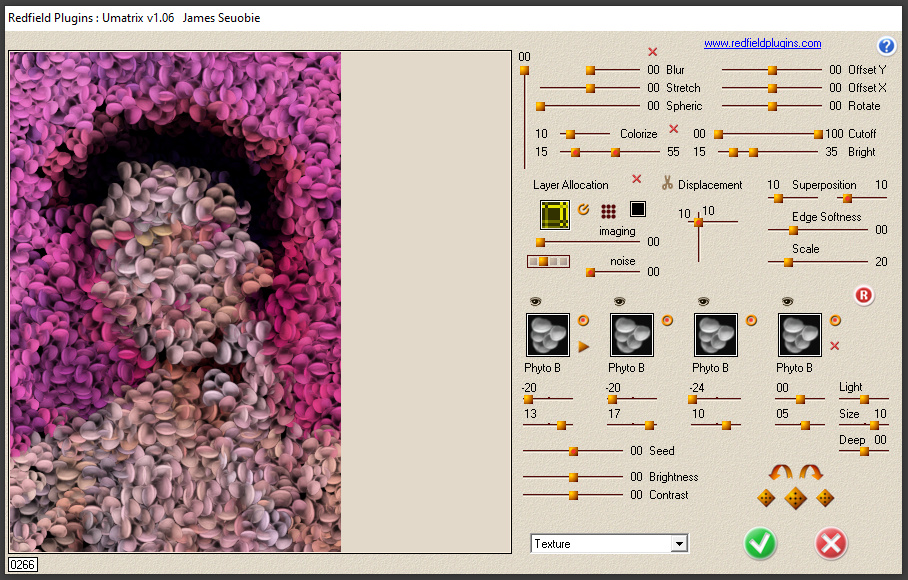Image resolution: width=908 pixels, height=580 pixels.
Task: Click the vertical slider handle under top-left 00
Action: click(524, 71)
